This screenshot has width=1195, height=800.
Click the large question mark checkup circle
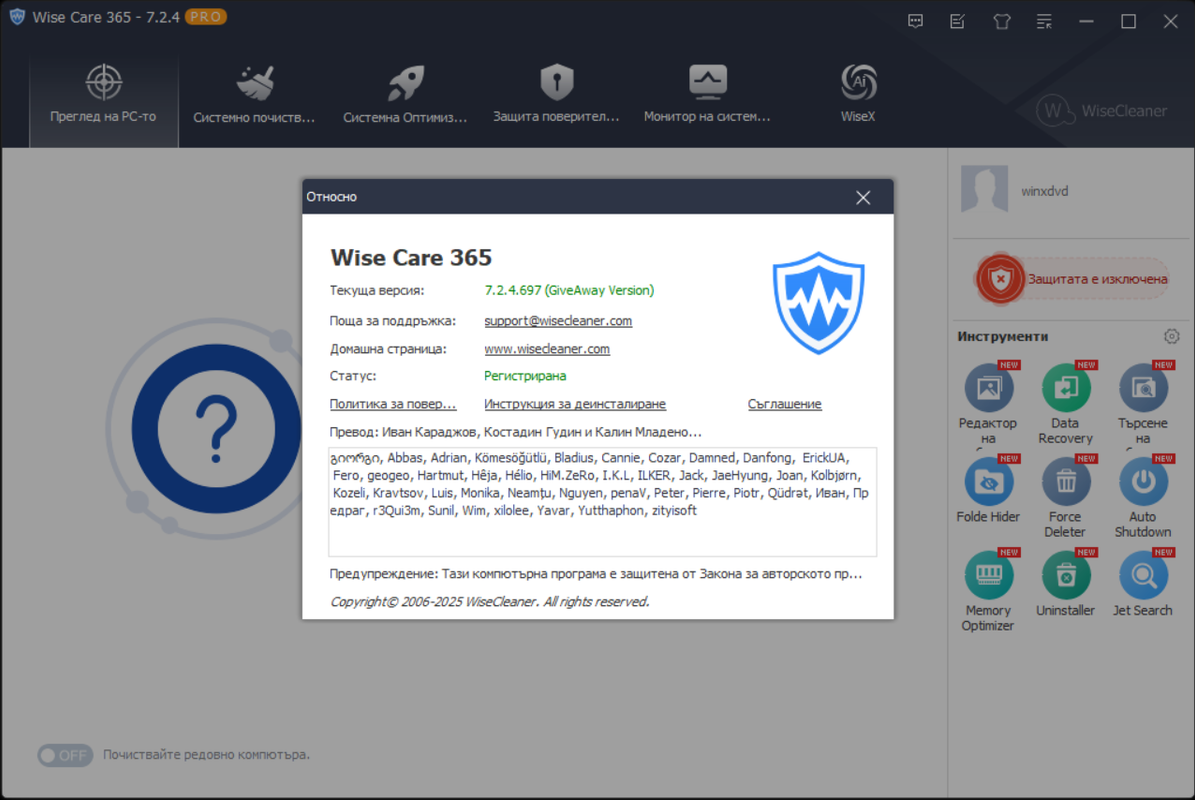216,429
